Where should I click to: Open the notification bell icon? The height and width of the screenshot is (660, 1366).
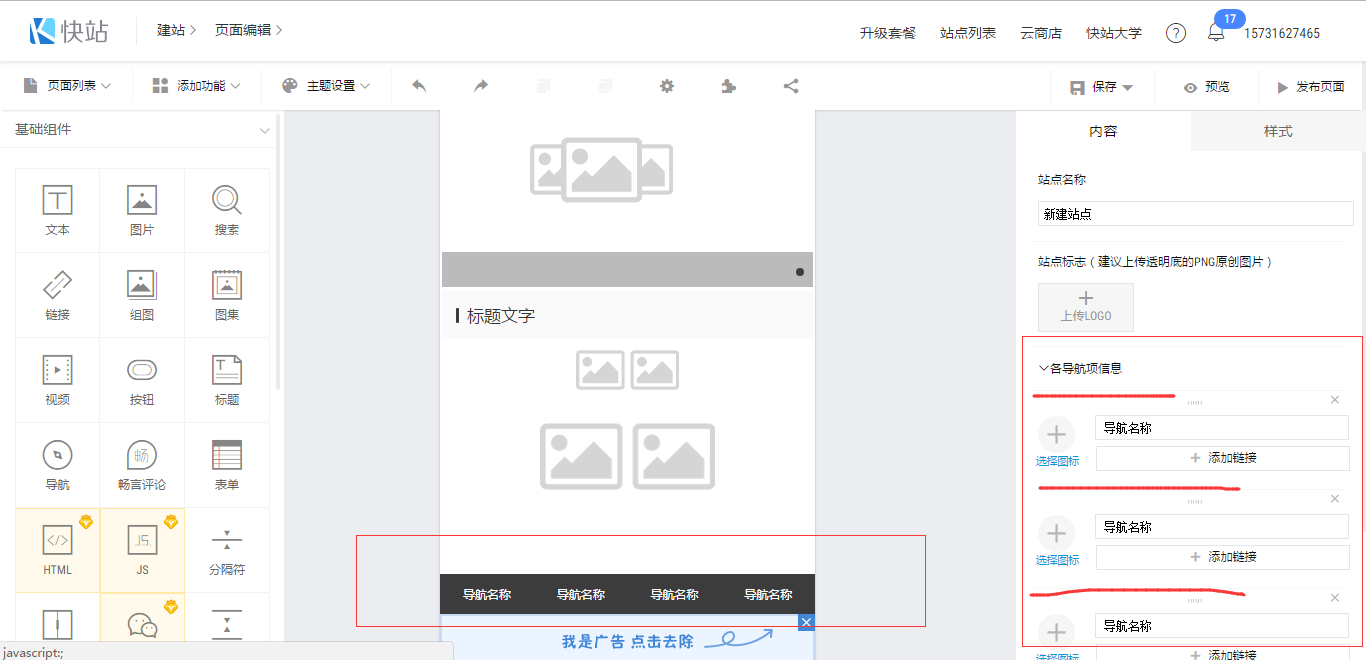click(x=1216, y=33)
